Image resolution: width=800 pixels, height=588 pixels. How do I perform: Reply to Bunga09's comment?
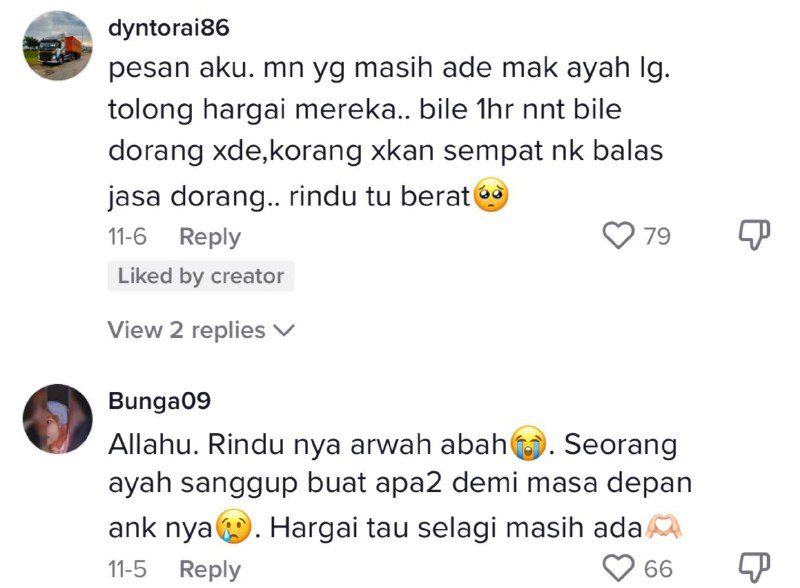tap(210, 569)
